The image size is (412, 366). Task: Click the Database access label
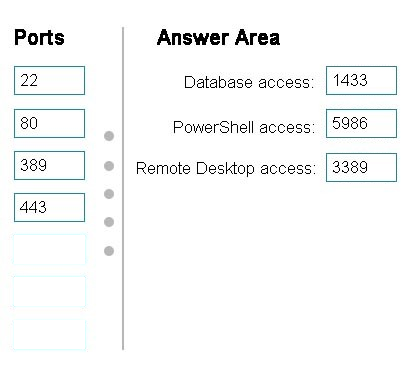[x=249, y=82]
